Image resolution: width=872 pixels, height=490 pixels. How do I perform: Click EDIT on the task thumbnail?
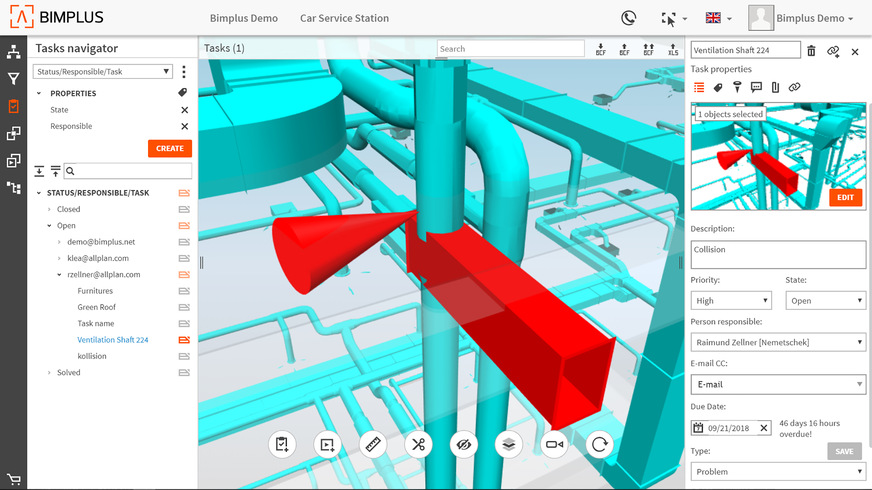[845, 197]
